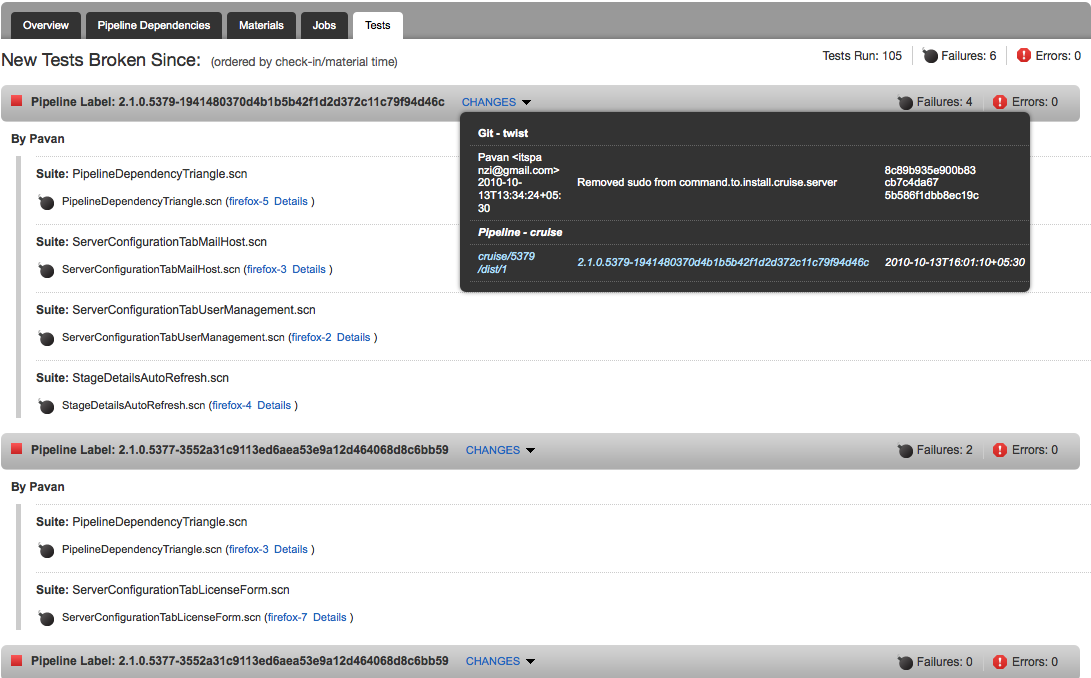Click the red error icon in top summary
This screenshot has width=1091, height=678.
click(x=1023, y=56)
